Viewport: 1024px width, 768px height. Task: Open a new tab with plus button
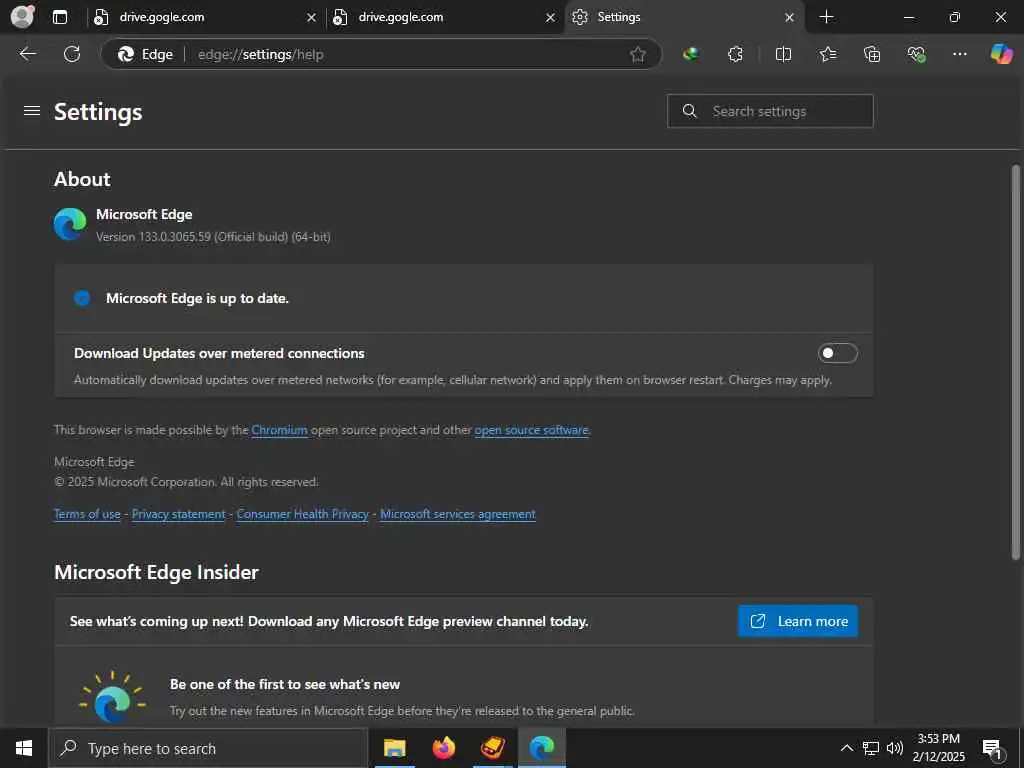826,17
